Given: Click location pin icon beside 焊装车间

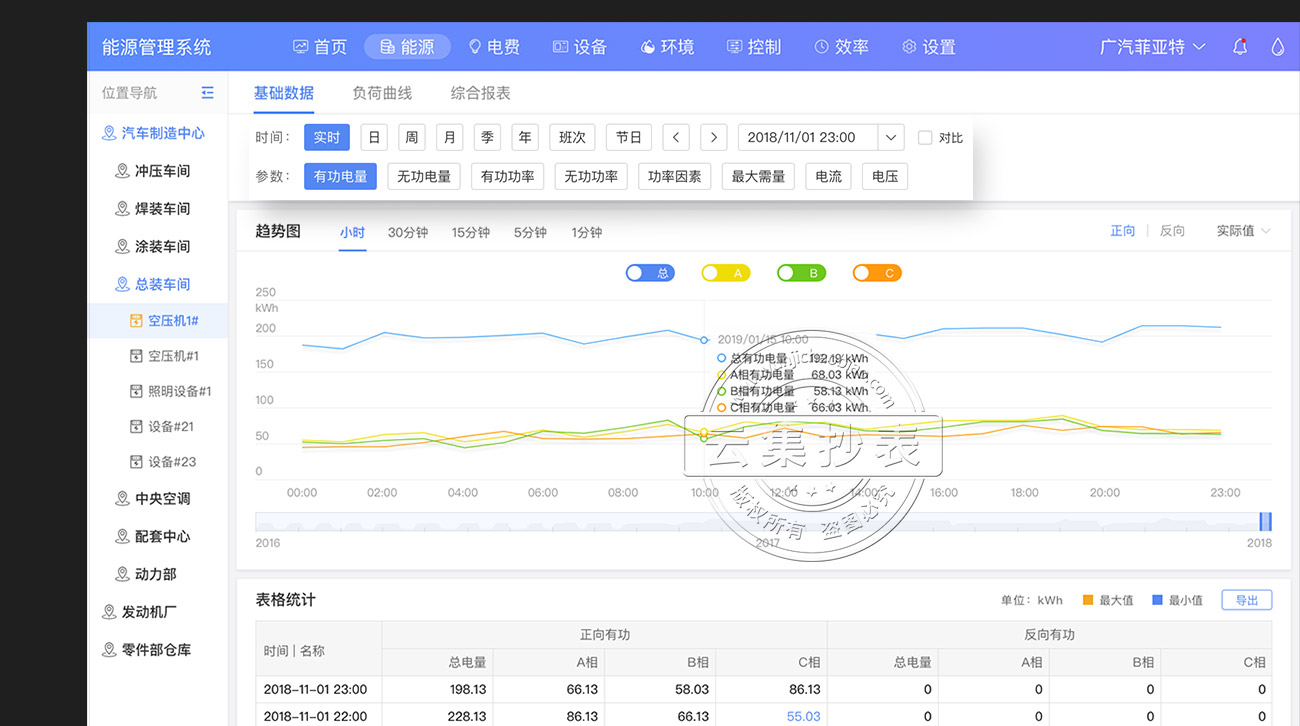Looking at the screenshot, I should click(123, 209).
